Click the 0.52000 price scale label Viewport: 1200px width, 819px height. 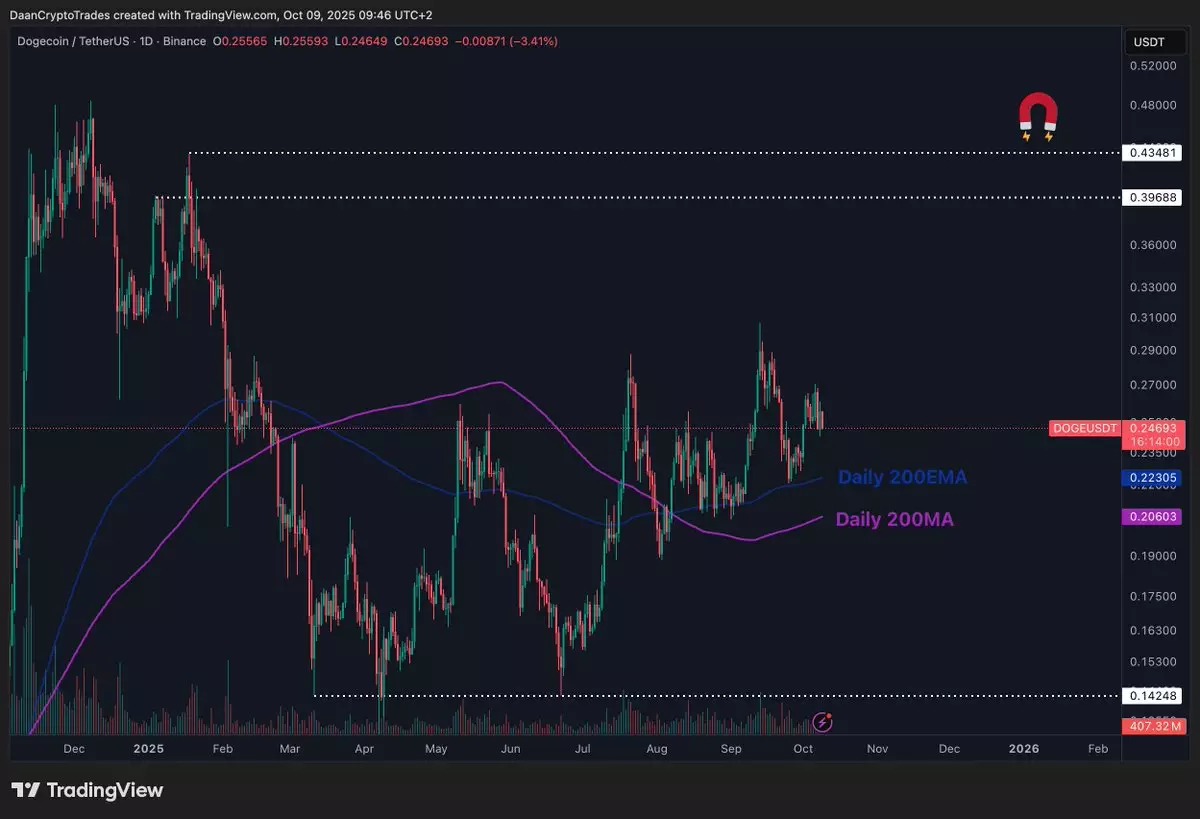[1153, 65]
